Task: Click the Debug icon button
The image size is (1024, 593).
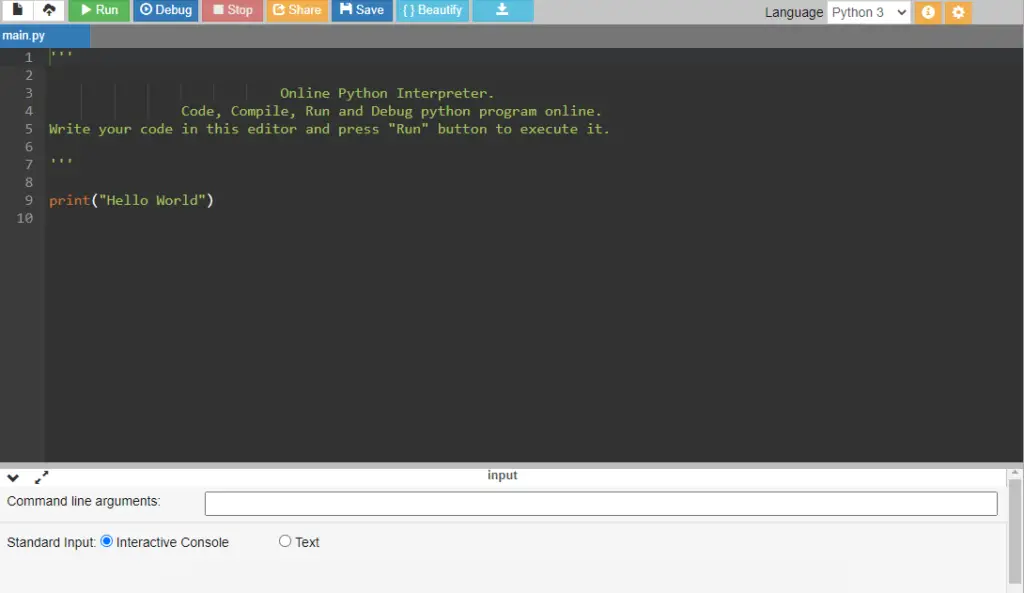Action: [x=165, y=11]
